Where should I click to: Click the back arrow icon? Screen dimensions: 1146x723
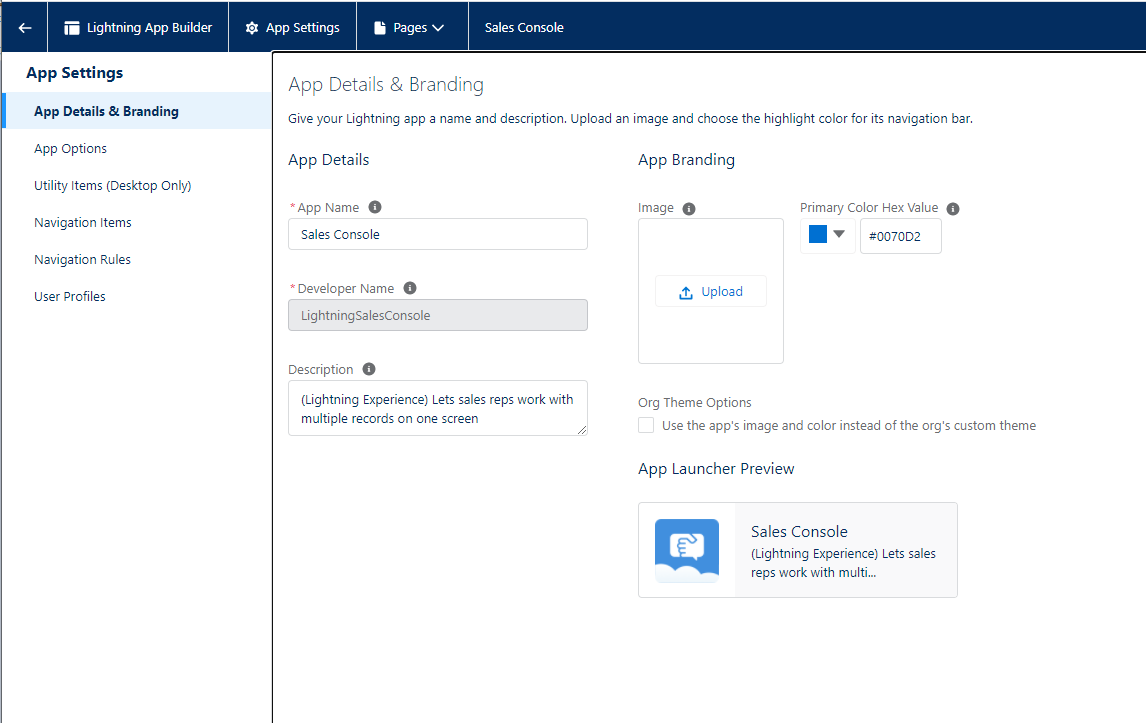point(25,28)
